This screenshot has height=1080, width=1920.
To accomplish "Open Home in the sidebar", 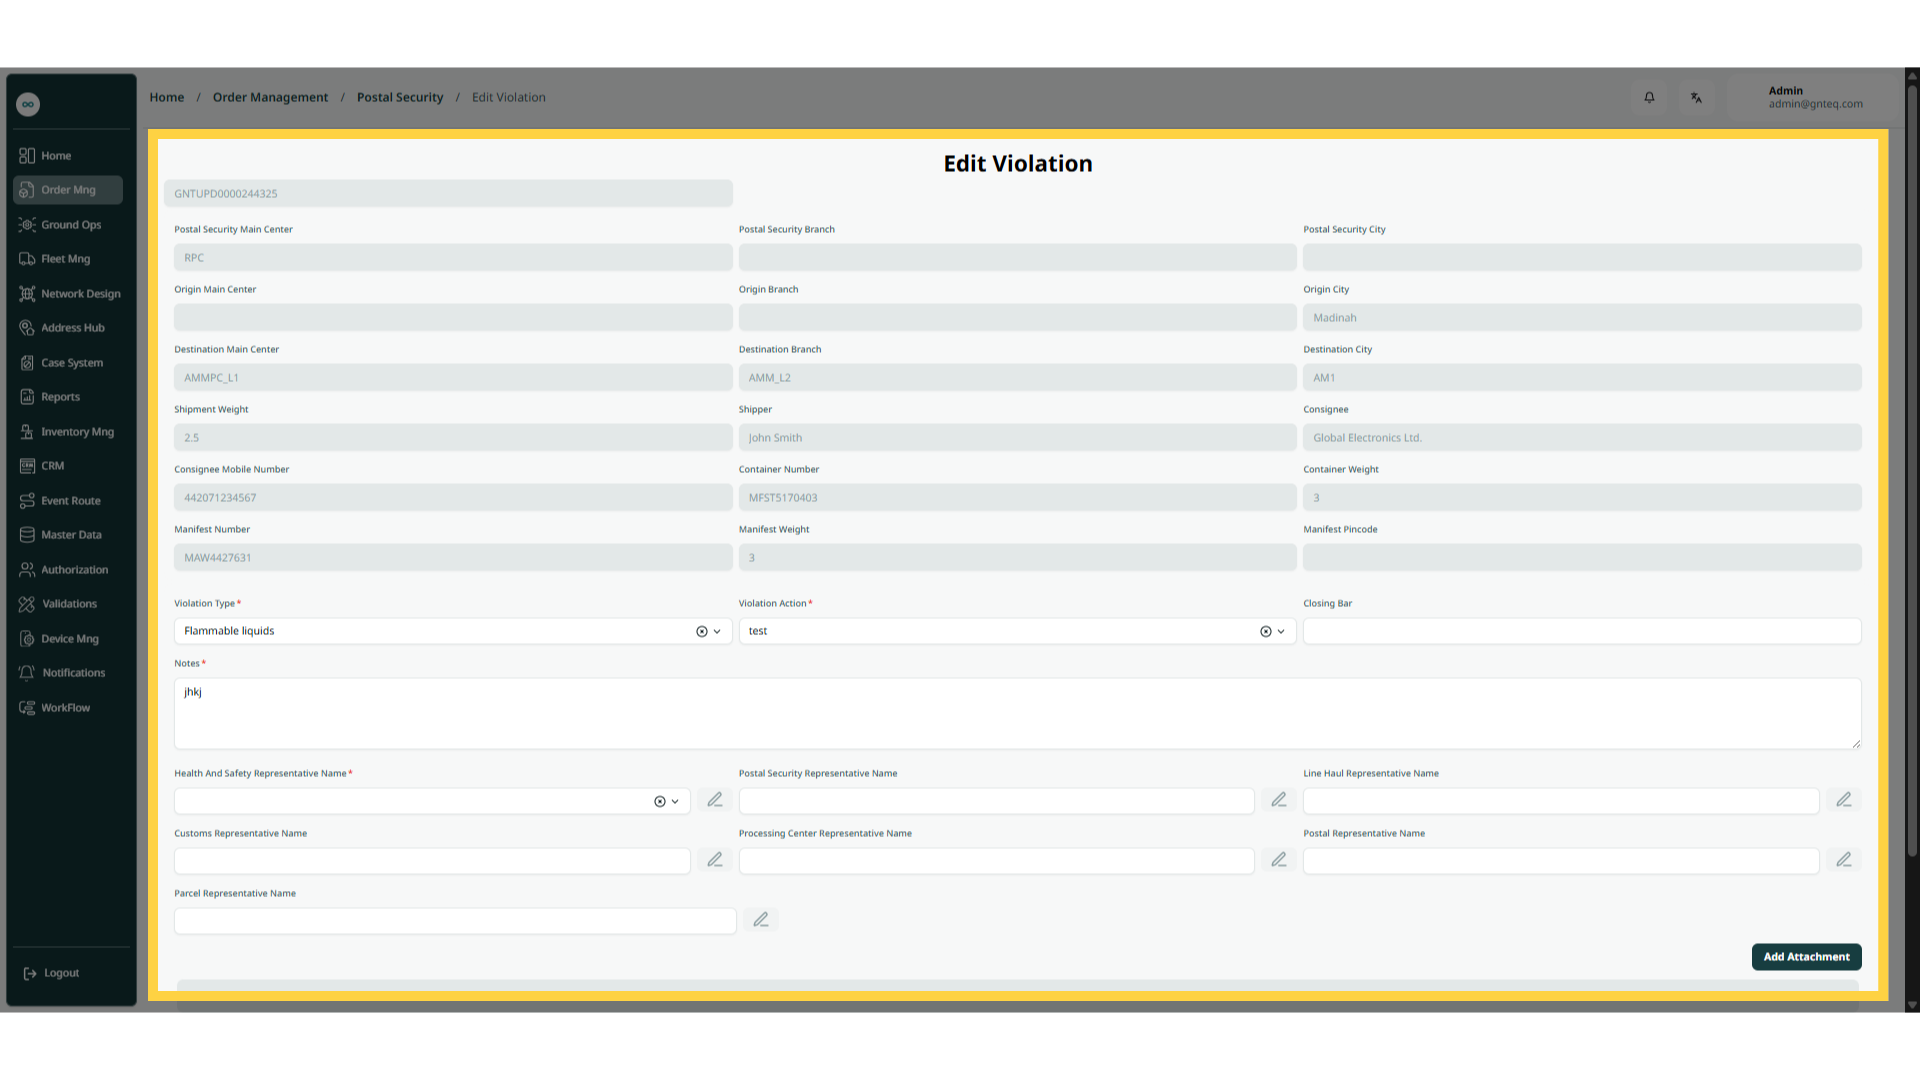I will tap(70, 156).
